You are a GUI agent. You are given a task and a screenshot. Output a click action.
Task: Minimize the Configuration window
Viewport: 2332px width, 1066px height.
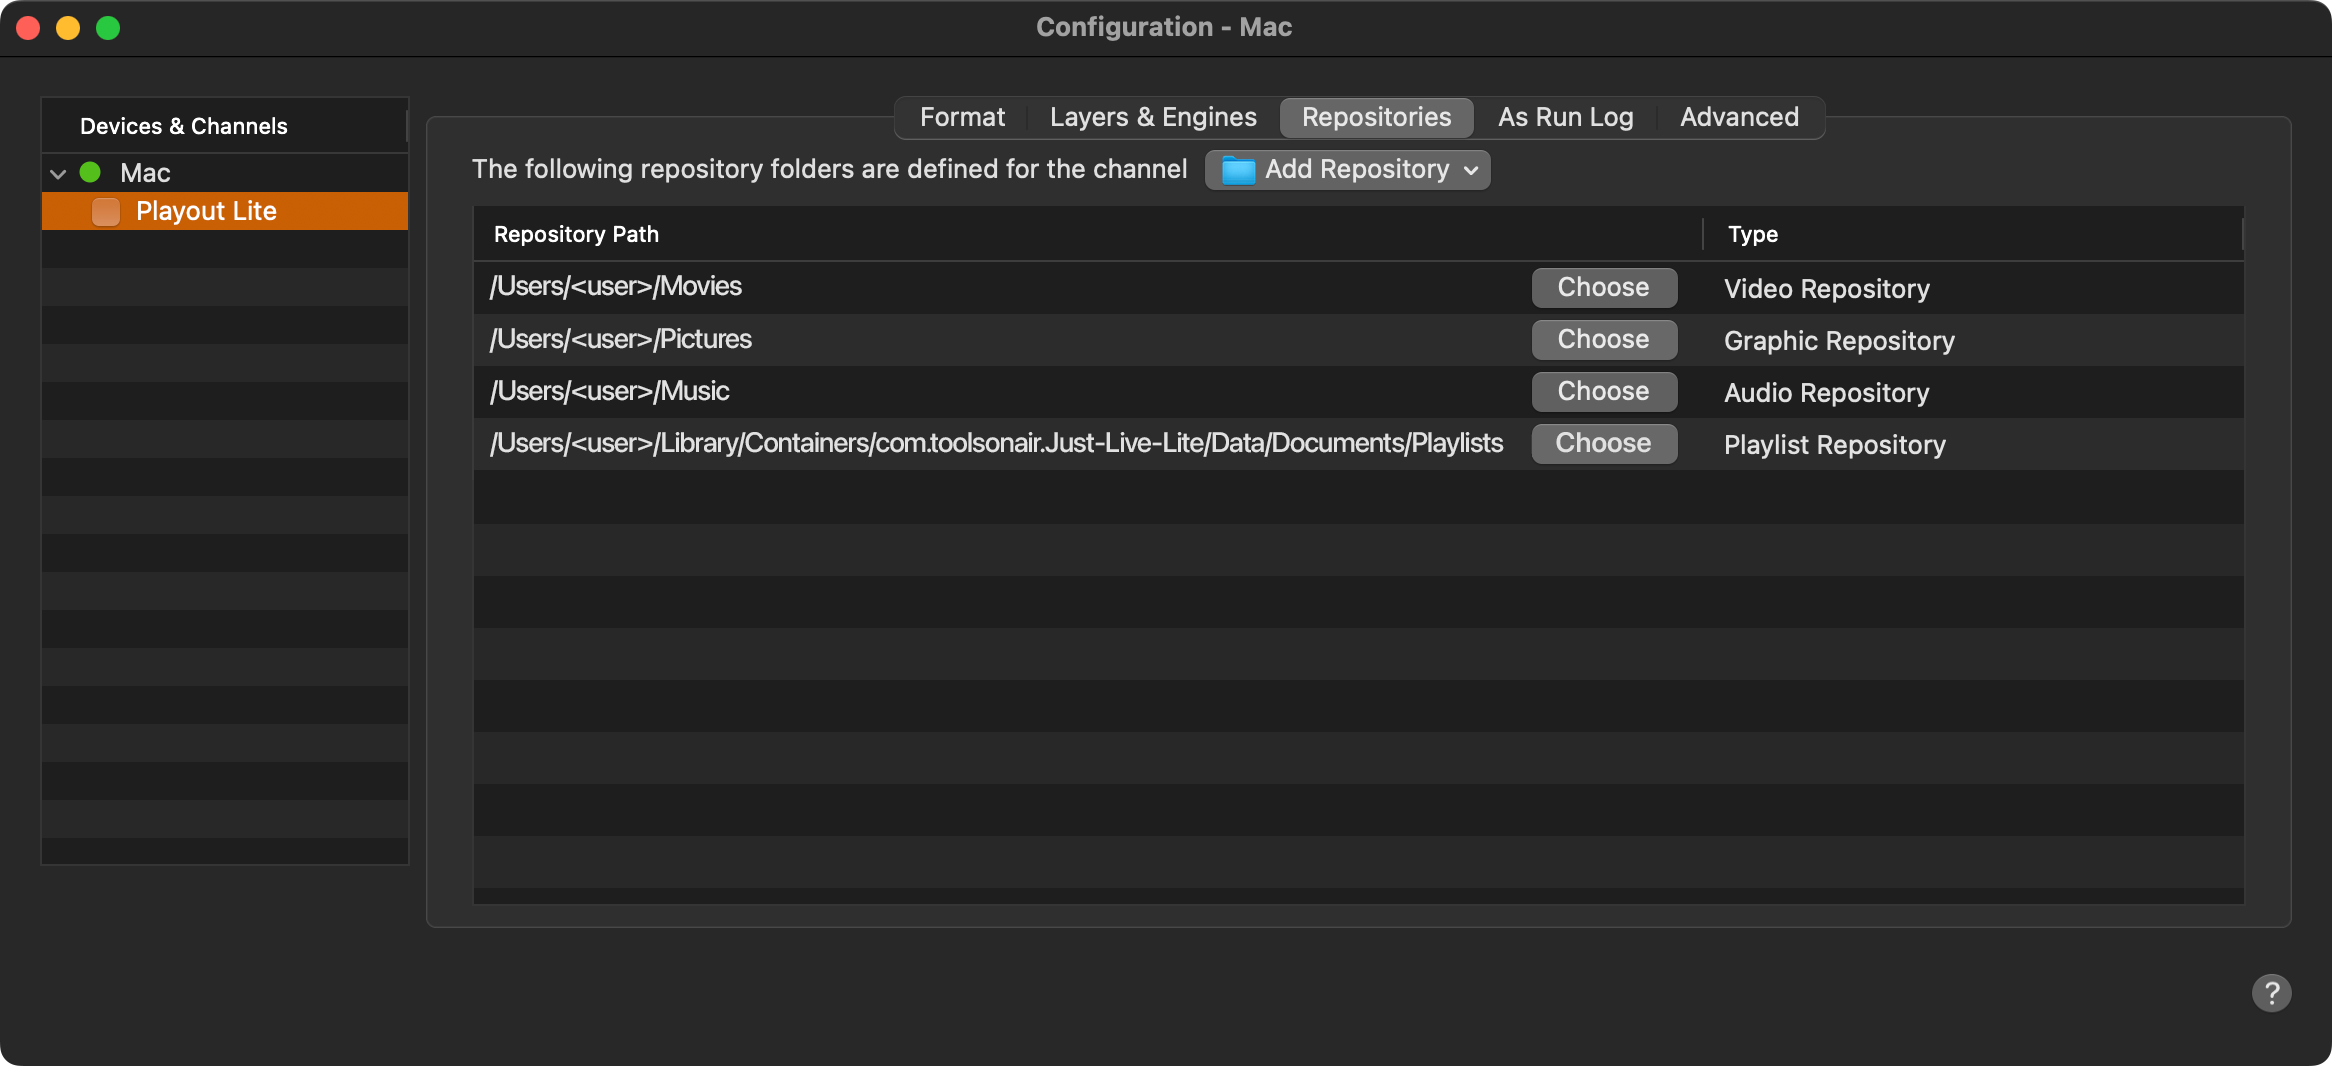pyautogui.click(x=68, y=28)
